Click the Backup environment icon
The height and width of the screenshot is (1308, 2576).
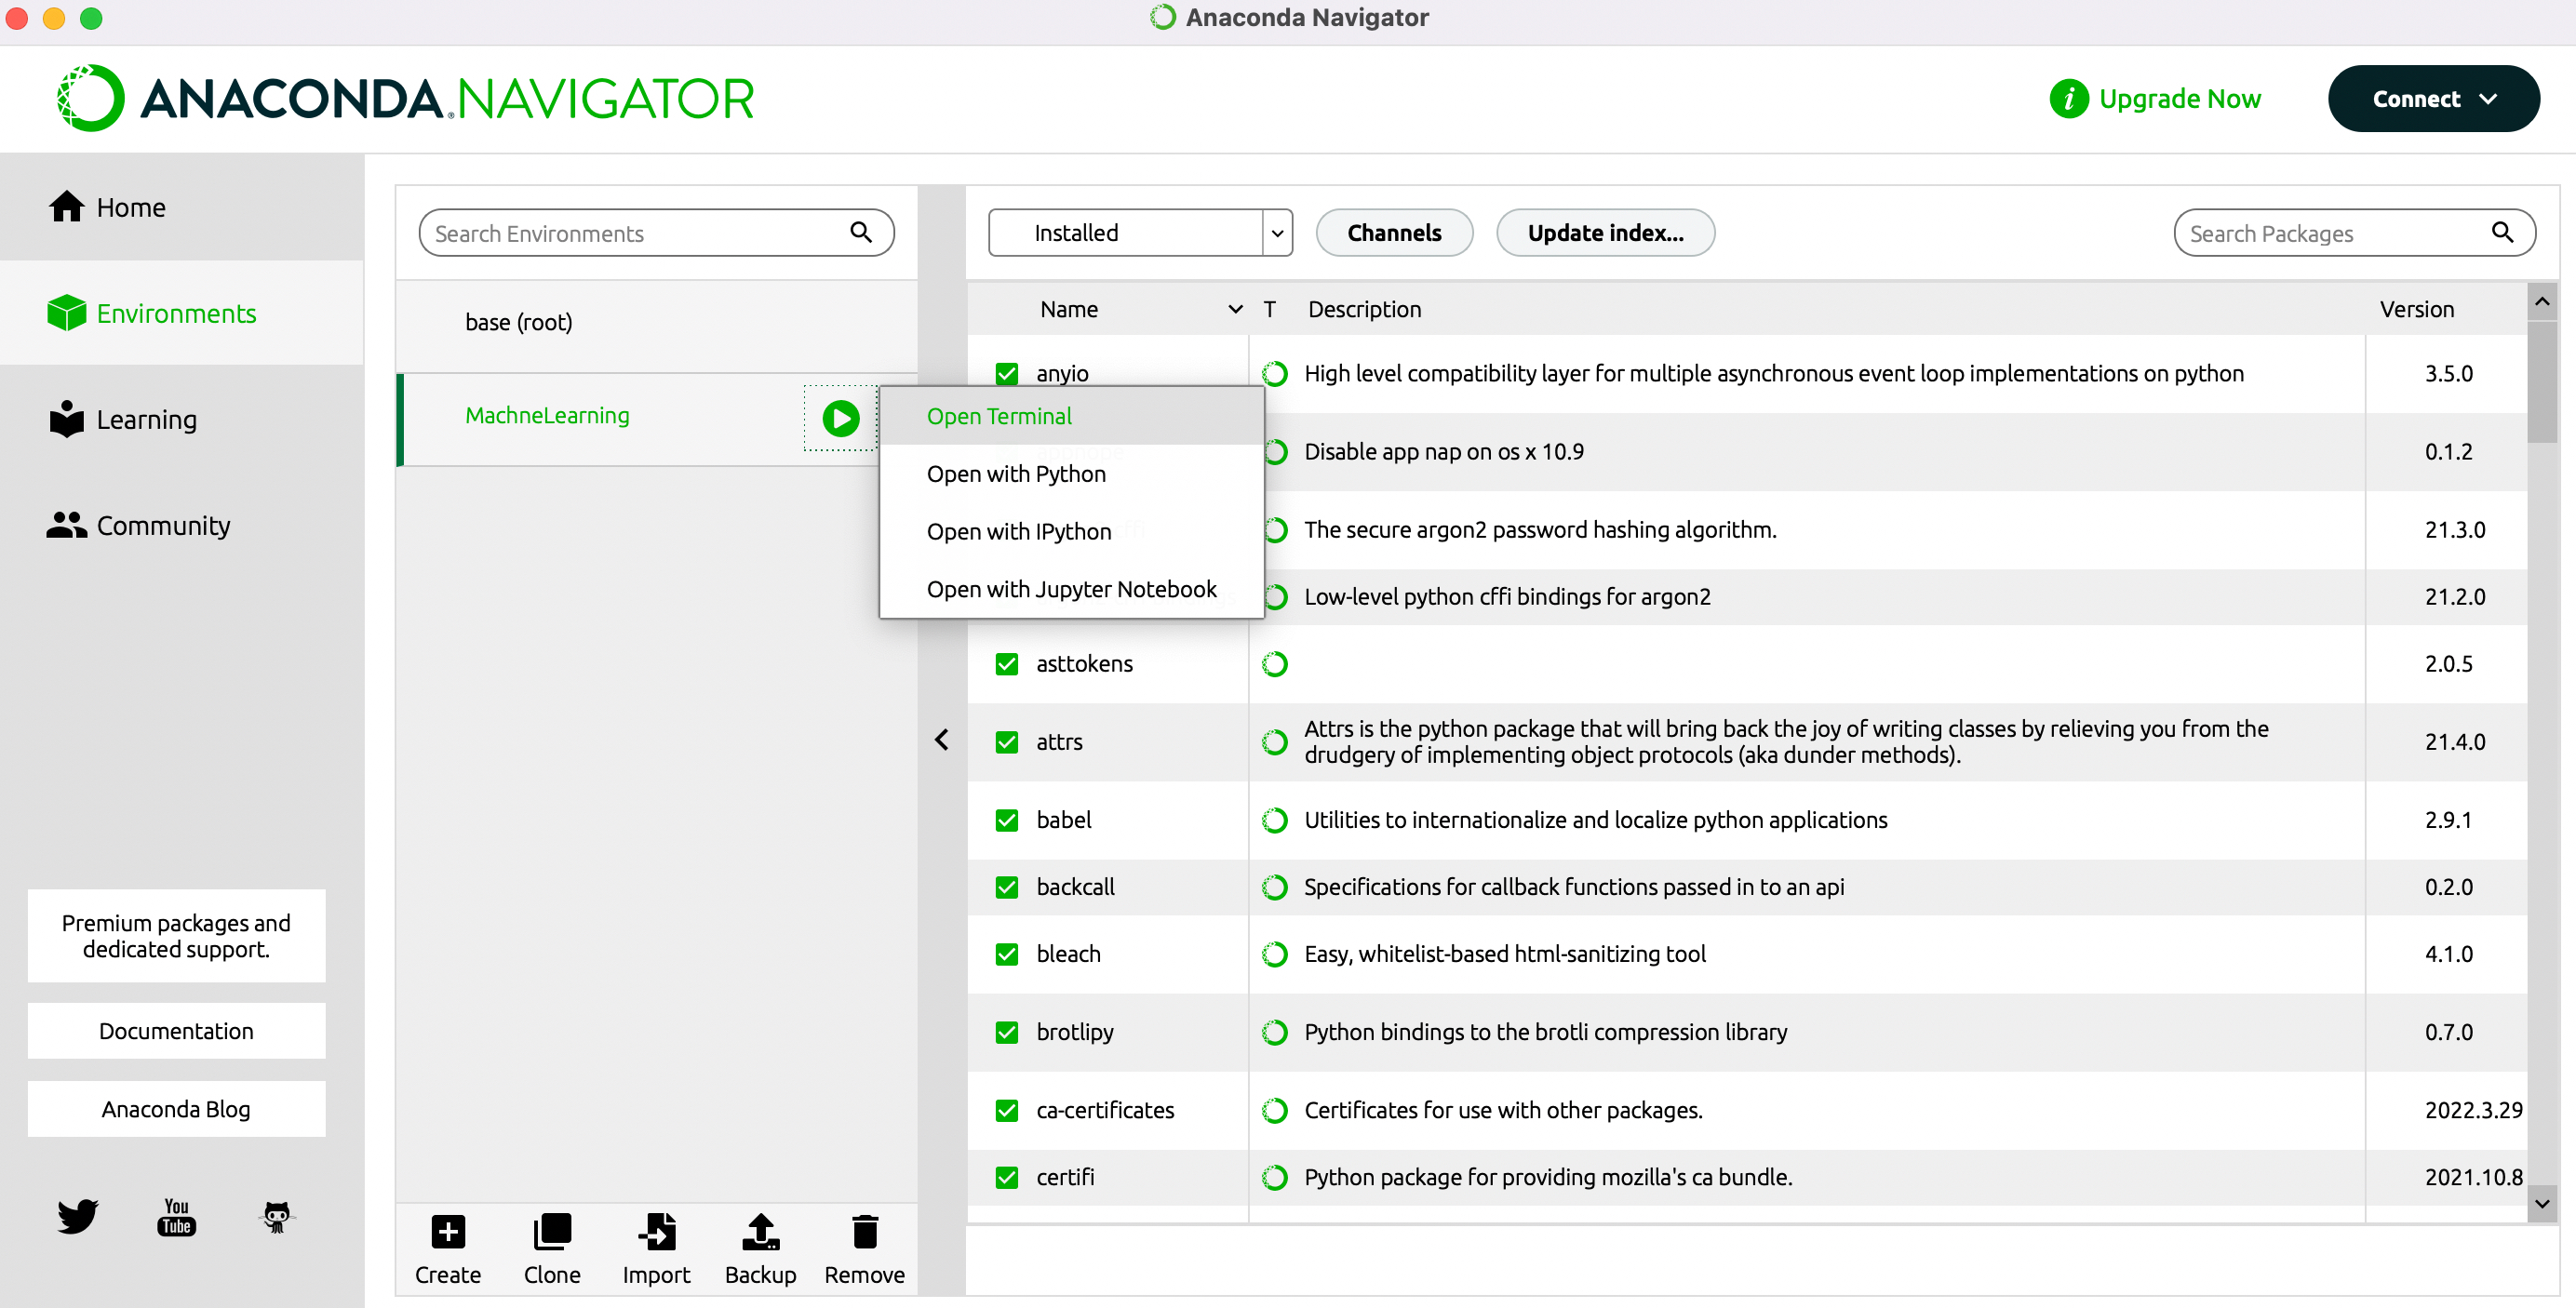[x=760, y=1232]
